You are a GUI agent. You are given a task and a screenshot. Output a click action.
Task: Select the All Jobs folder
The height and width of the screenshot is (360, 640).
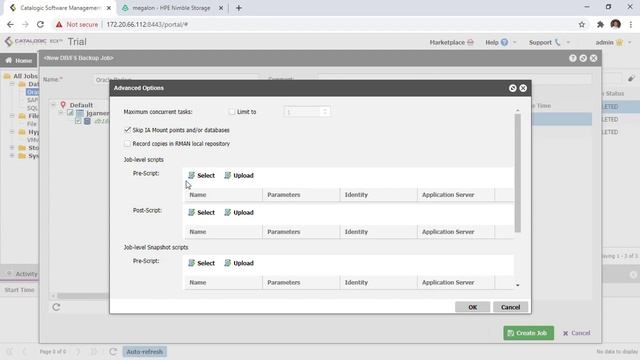click(x=21, y=76)
